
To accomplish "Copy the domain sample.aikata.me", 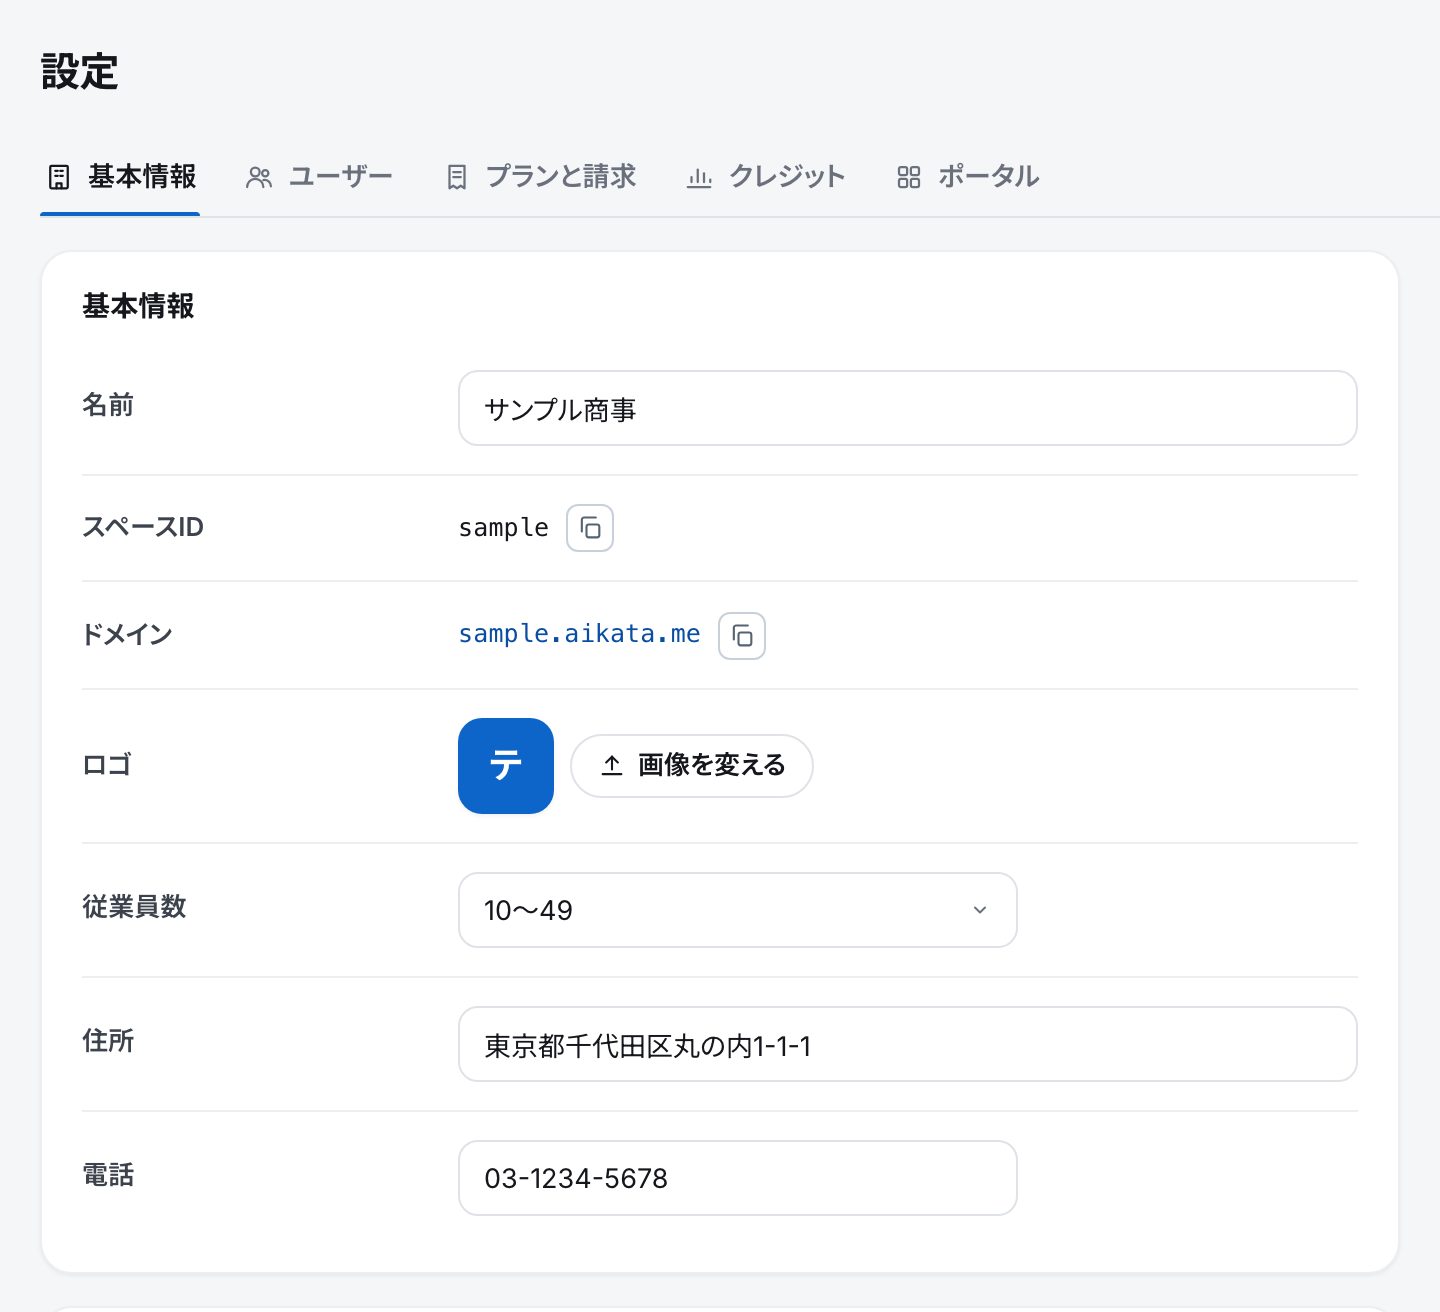I will [x=742, y=636].
